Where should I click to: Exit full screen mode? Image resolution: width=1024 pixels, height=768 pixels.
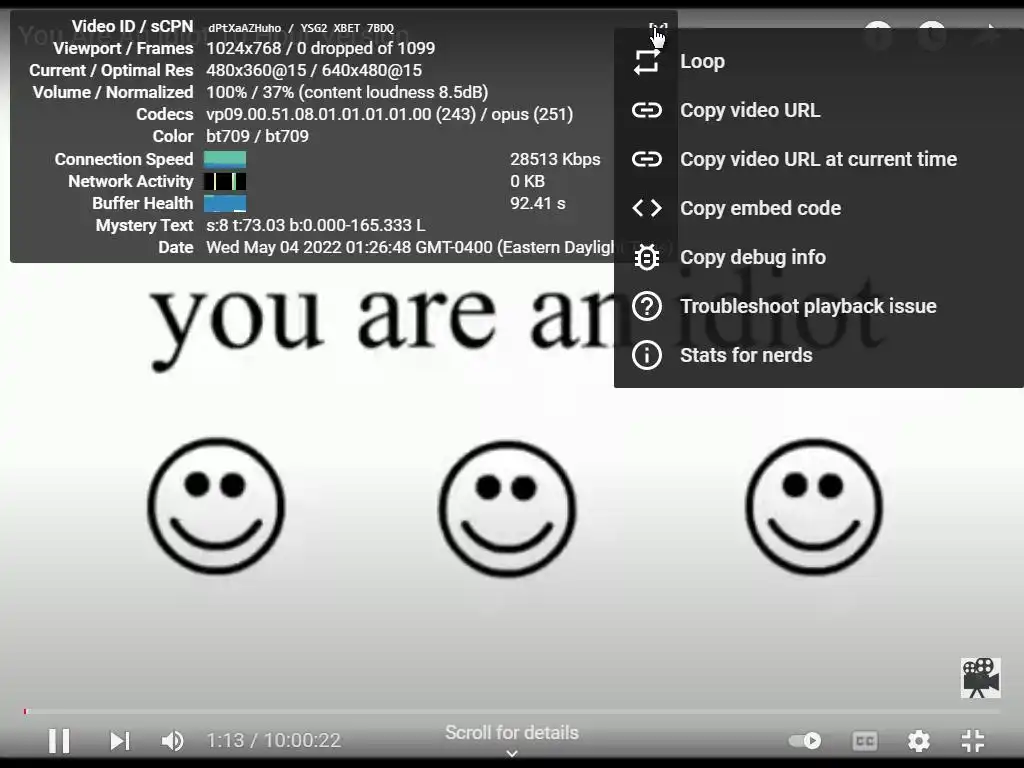tap(972, 741)
